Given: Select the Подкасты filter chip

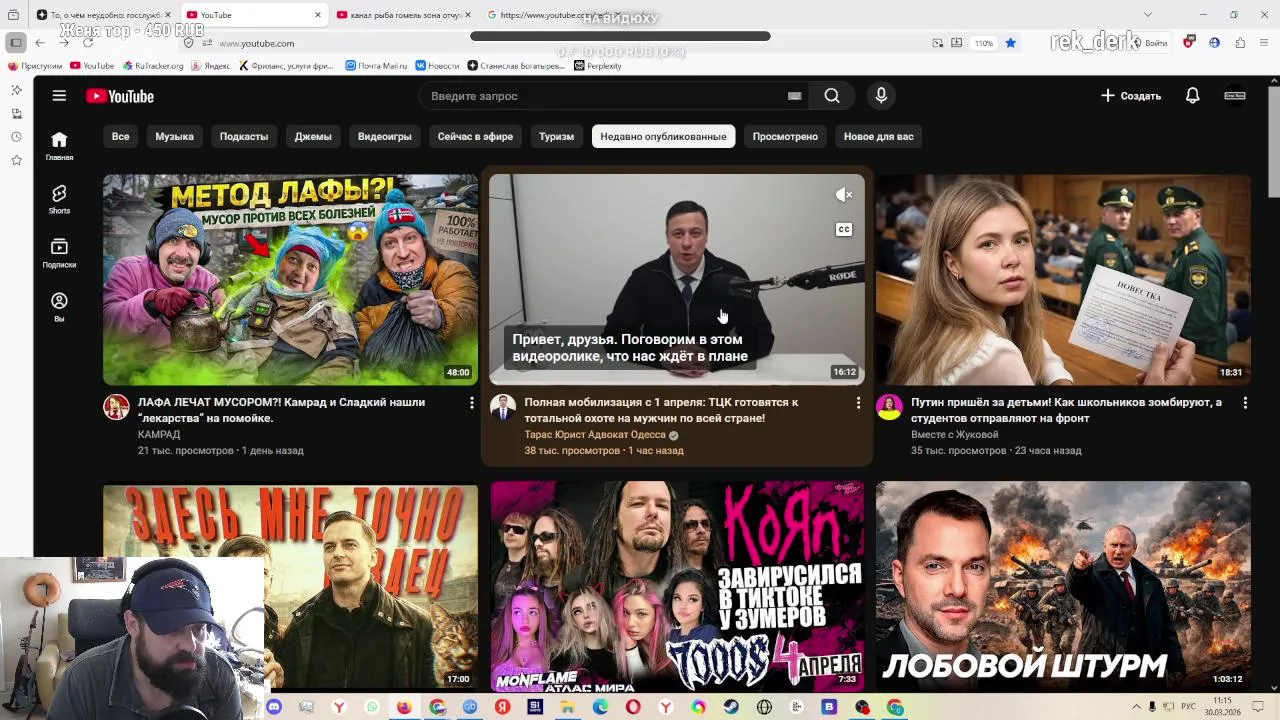Looking at the screenshot, I should (244, 136).
